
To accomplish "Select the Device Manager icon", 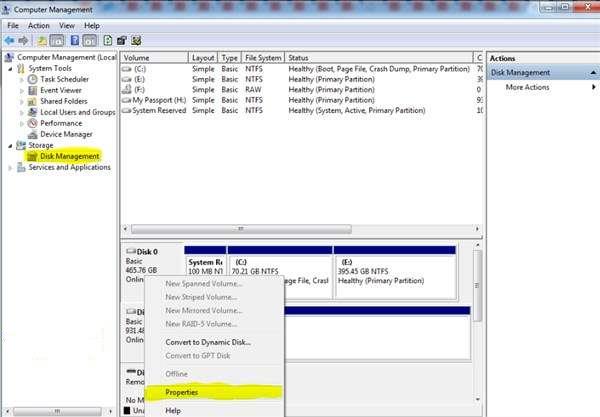I will 33,134.
